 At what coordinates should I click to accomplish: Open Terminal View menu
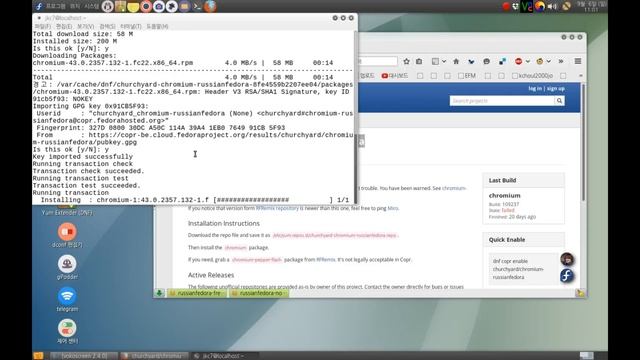[85, 27]
